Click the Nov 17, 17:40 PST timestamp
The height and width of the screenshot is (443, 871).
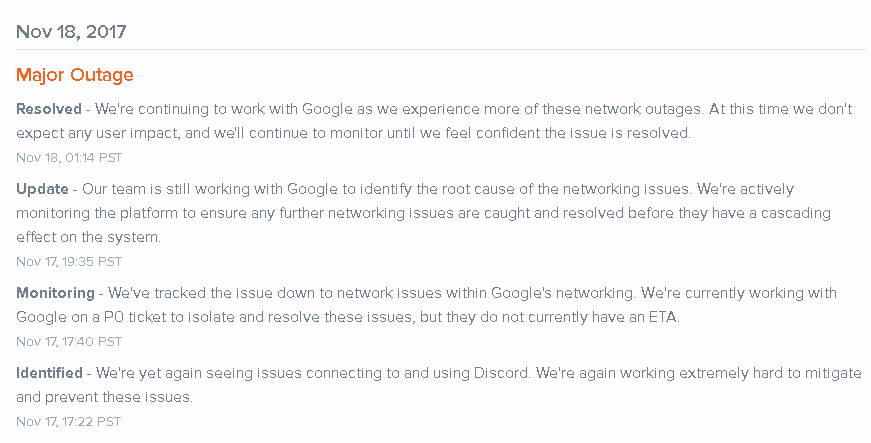69,341
